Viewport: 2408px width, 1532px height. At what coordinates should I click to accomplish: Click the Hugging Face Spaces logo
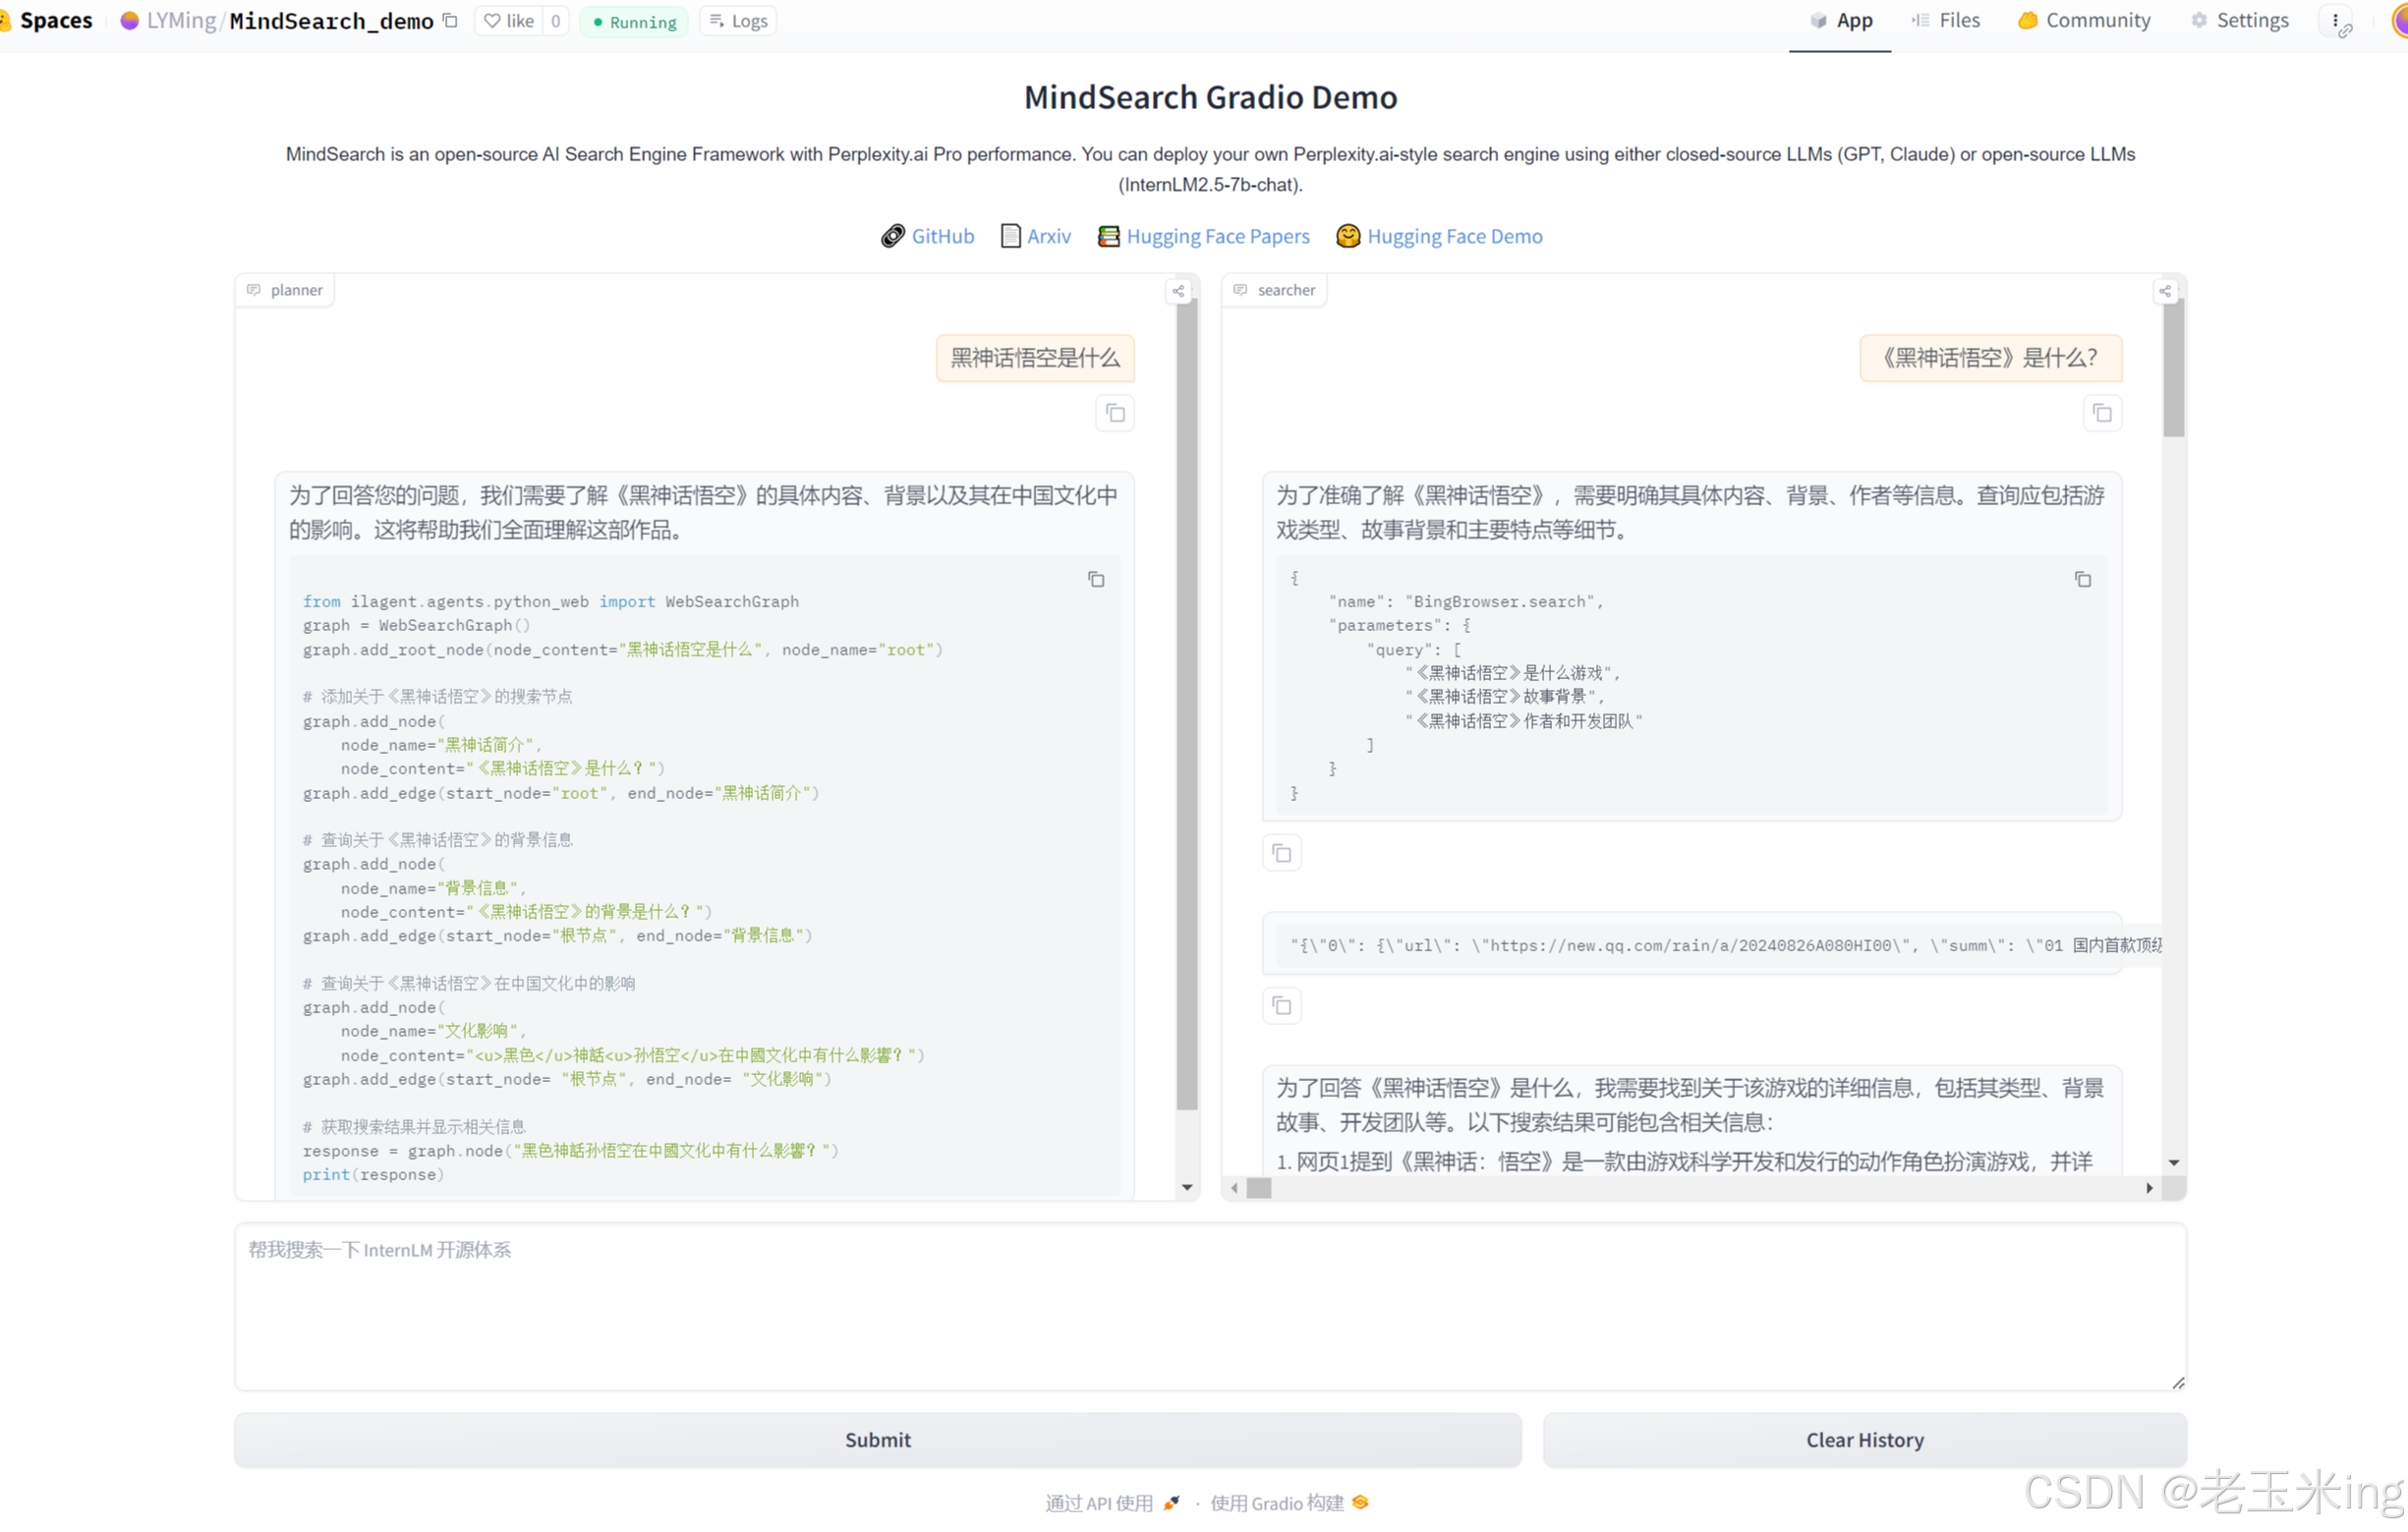click(8, 20)
